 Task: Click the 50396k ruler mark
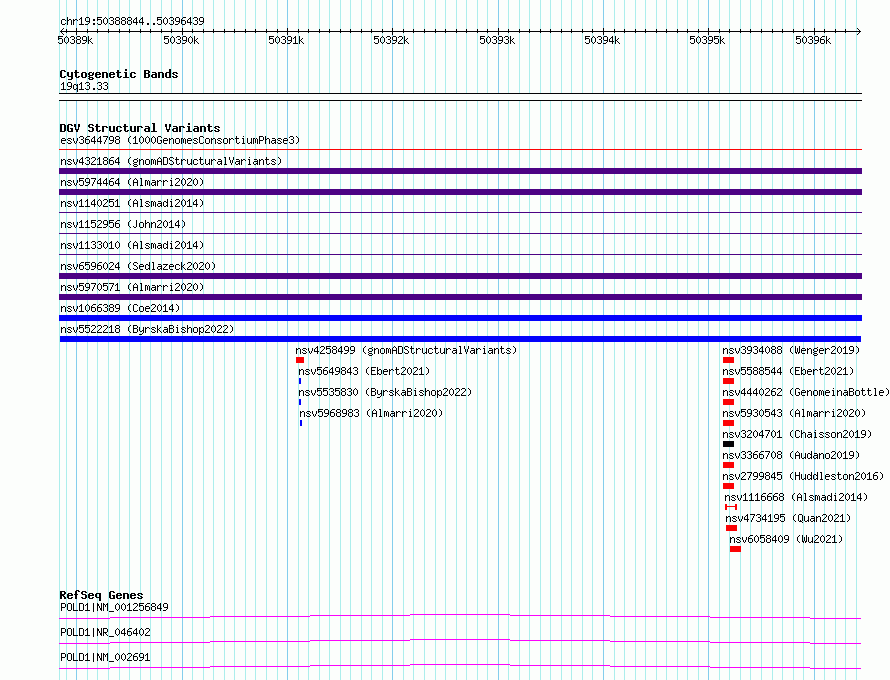[813, 40]
